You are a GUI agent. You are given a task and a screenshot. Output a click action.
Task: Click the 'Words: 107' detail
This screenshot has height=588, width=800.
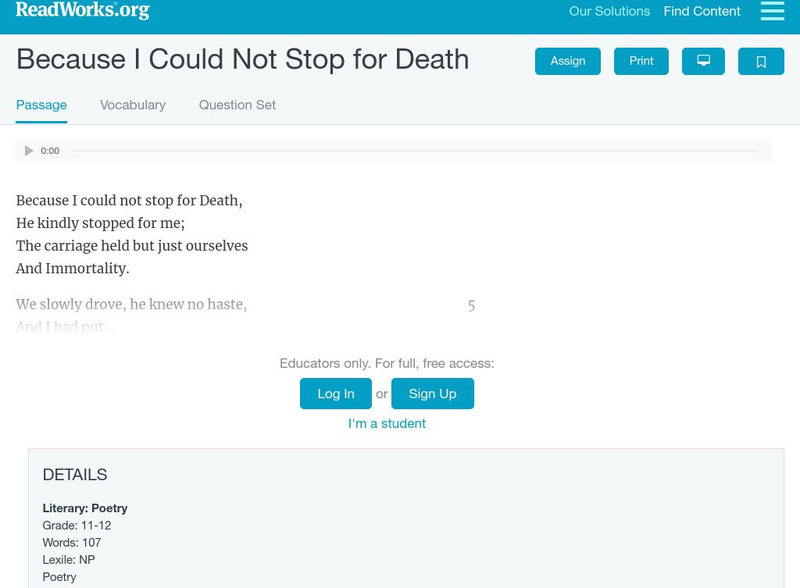tap(72, 543)
